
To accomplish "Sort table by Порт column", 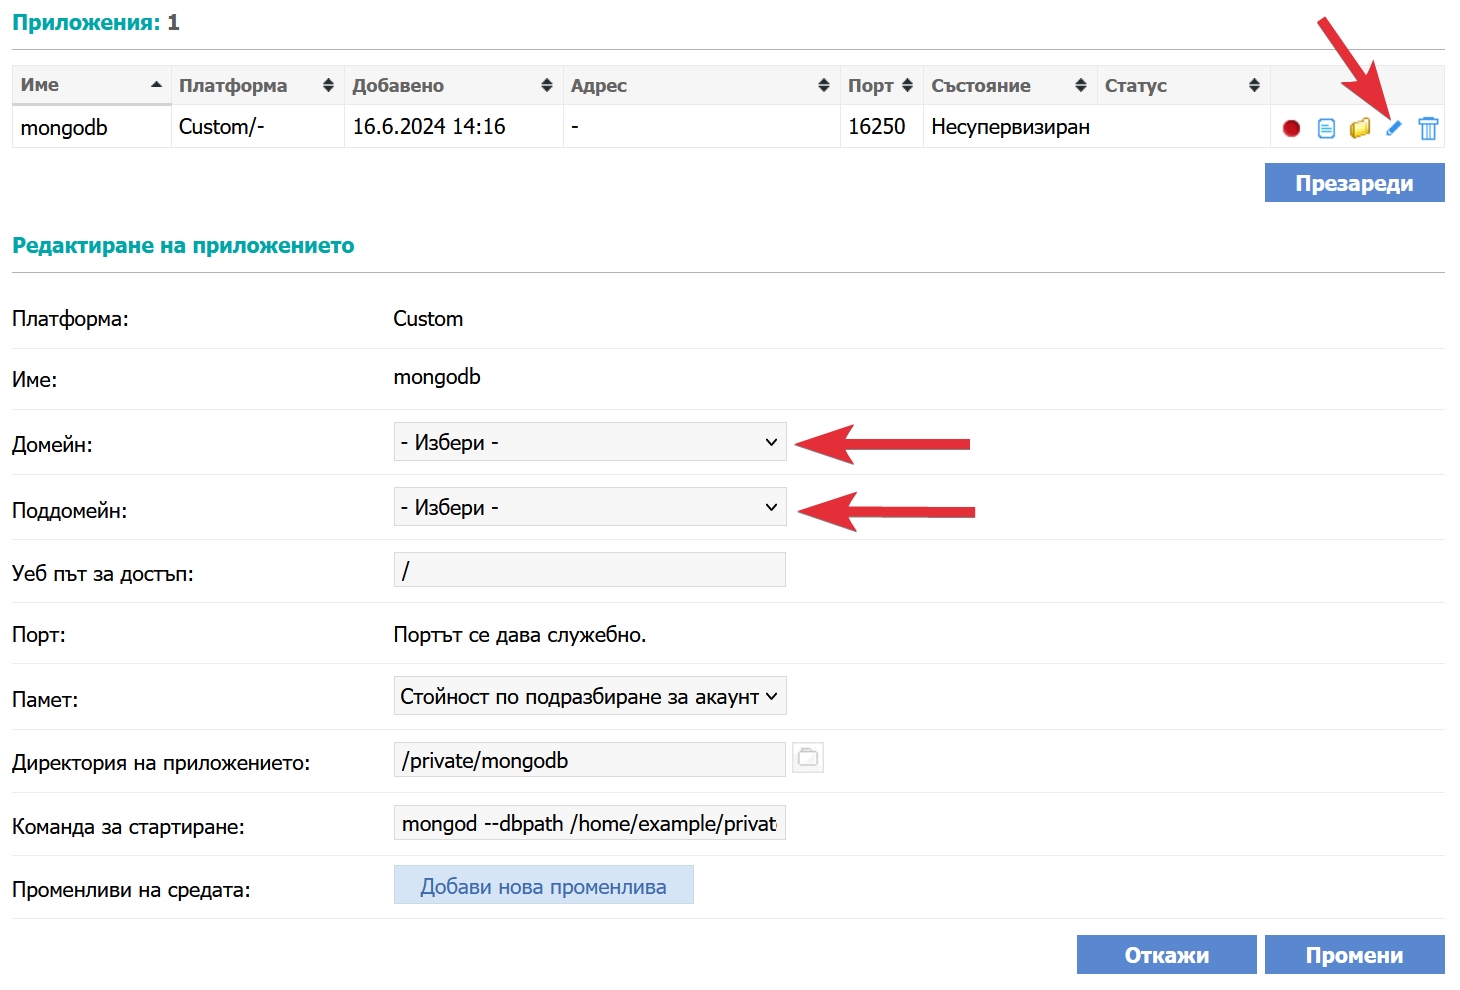I will click(881, 85).
